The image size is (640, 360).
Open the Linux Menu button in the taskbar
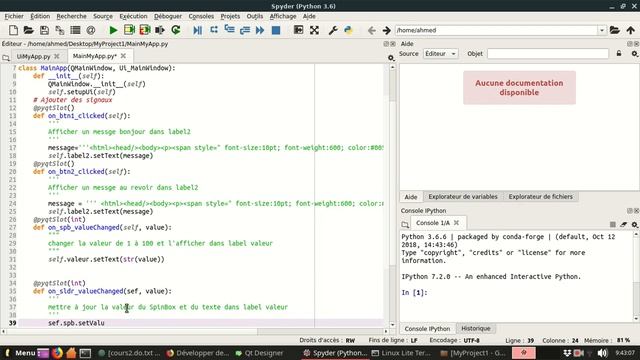coord(21,353)
